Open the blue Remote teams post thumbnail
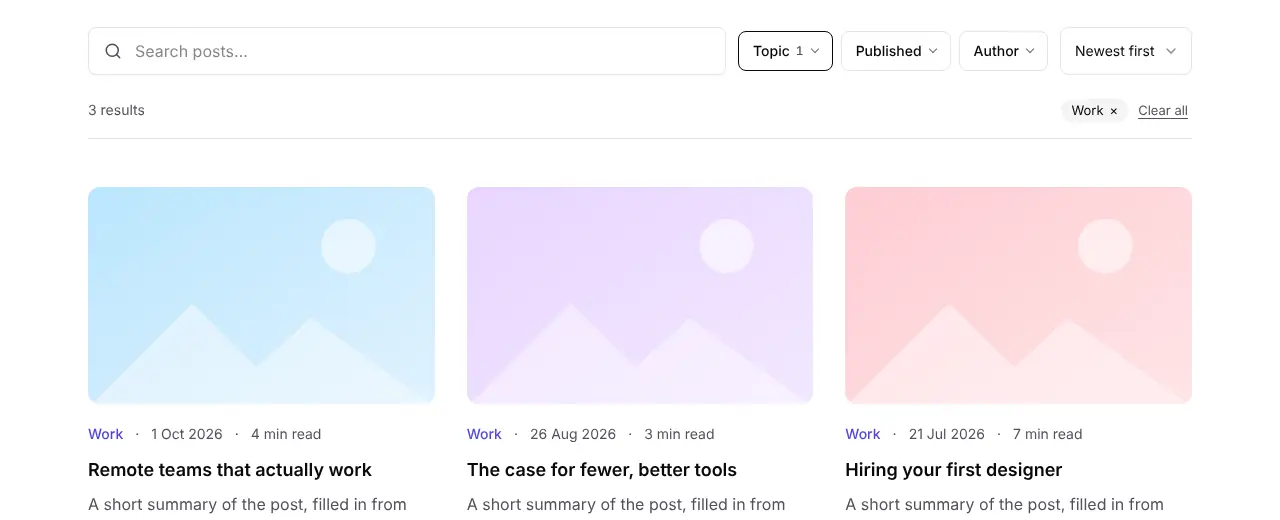1280x520 pixels. tap(261, 295)
